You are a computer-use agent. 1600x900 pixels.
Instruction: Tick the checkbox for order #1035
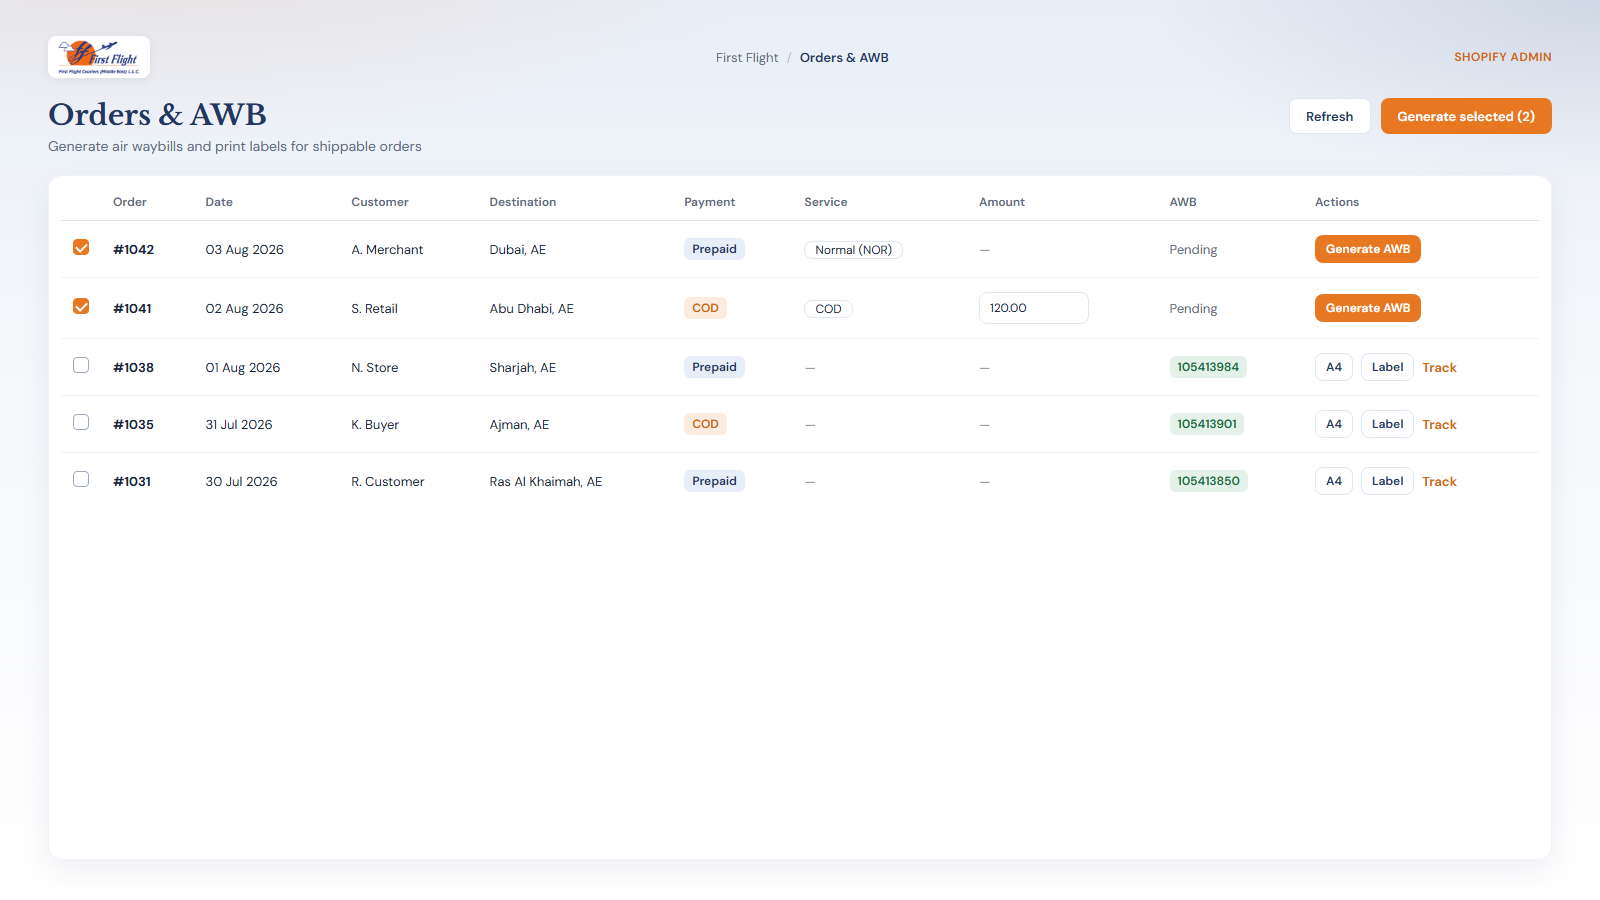coord(81,422)
